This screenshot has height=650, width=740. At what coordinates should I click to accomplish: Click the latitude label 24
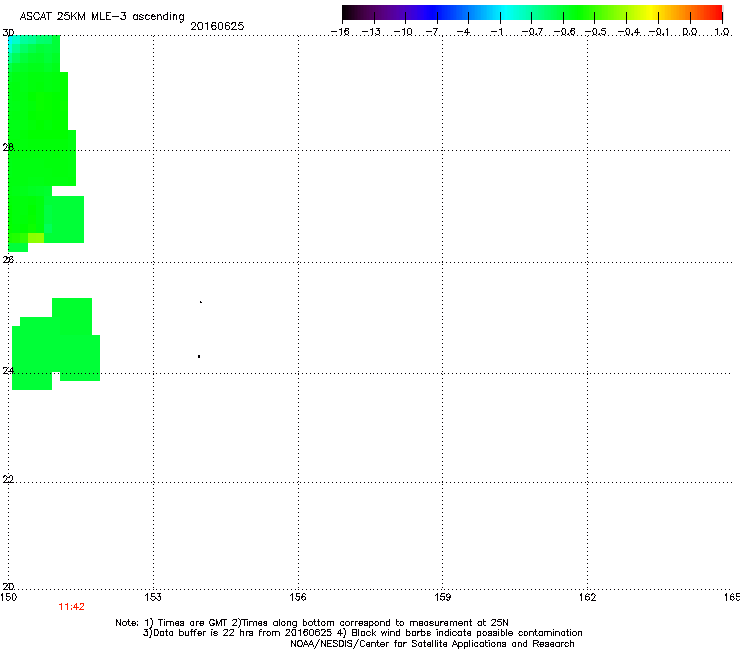click(x=8, y=371)
